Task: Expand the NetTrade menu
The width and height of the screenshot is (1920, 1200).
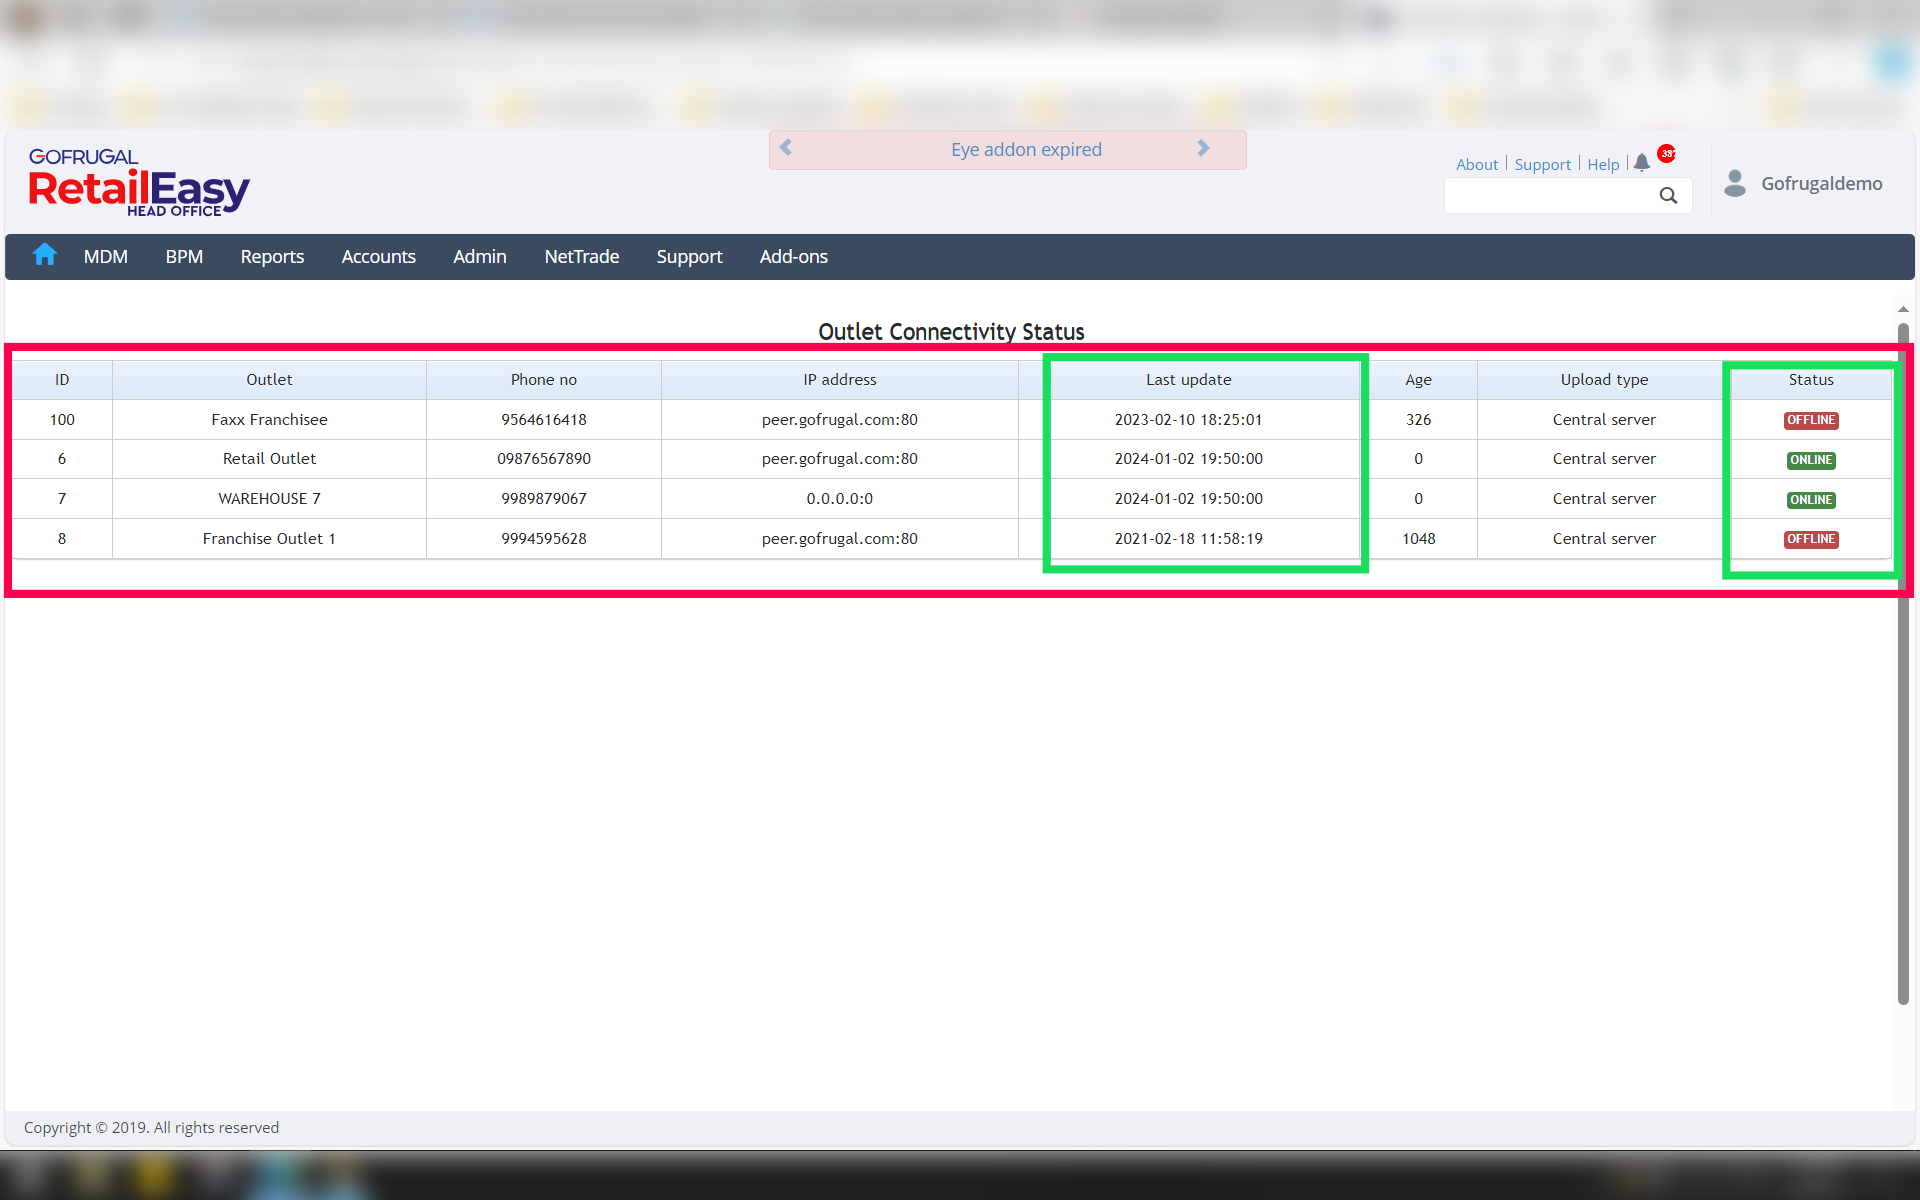Action: [581, 257]
